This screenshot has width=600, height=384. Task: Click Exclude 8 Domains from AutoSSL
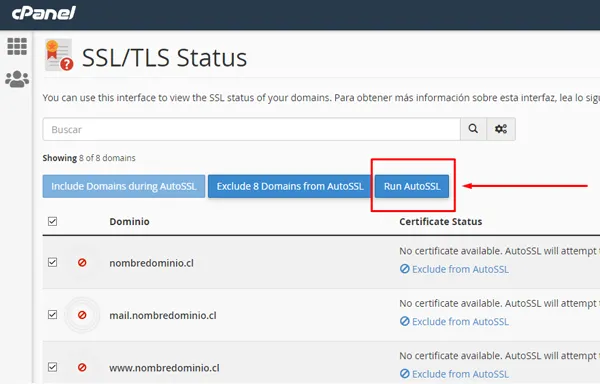(x=290, y=186)
